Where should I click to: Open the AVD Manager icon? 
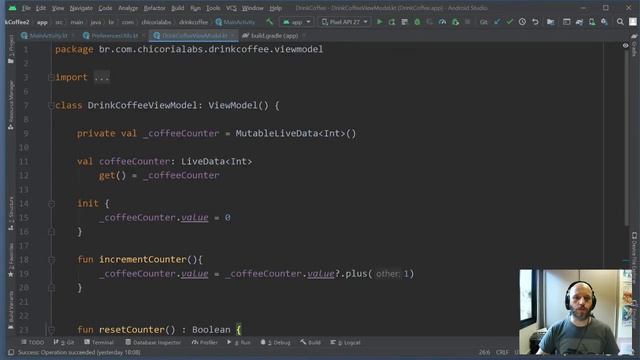tap(592, 22)
